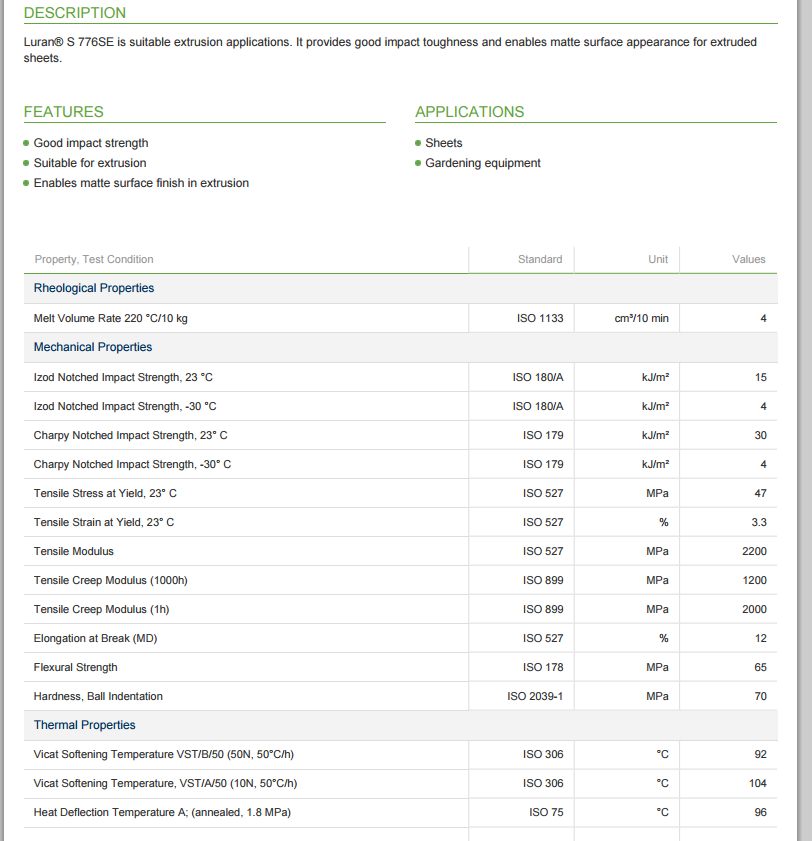
Task: Click the 'Elongation at Break (MD)' label
Action: click(x=95, y=638)
